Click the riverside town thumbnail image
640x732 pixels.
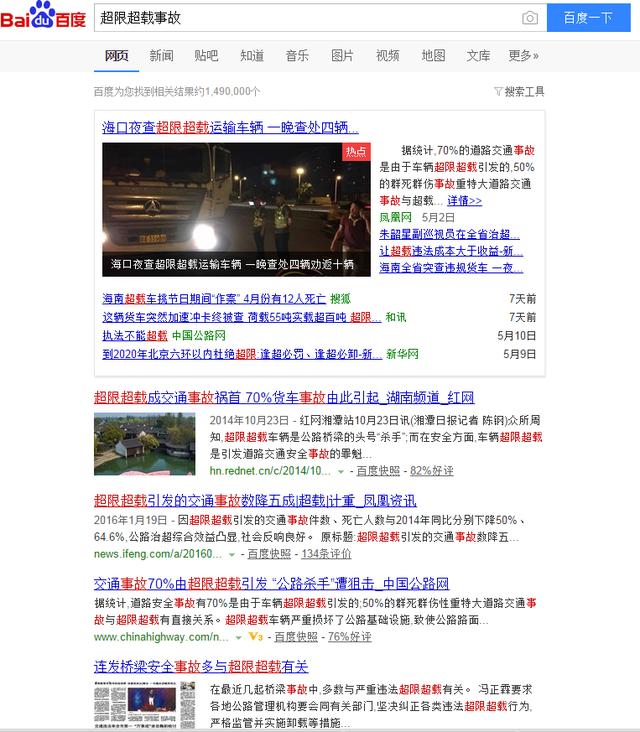click(x=145, y=444)
